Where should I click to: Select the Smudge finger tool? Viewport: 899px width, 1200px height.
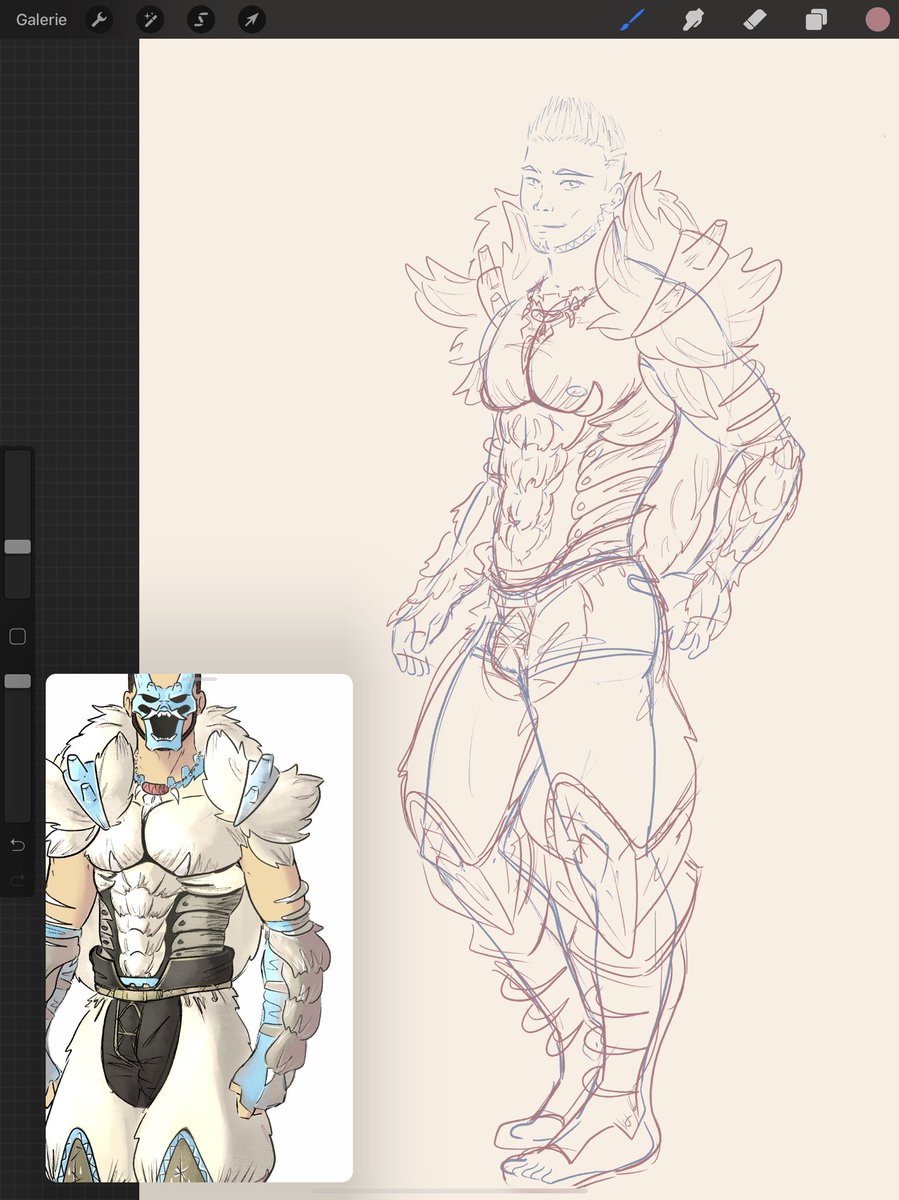pyautogui.click(x=693, y=19)
